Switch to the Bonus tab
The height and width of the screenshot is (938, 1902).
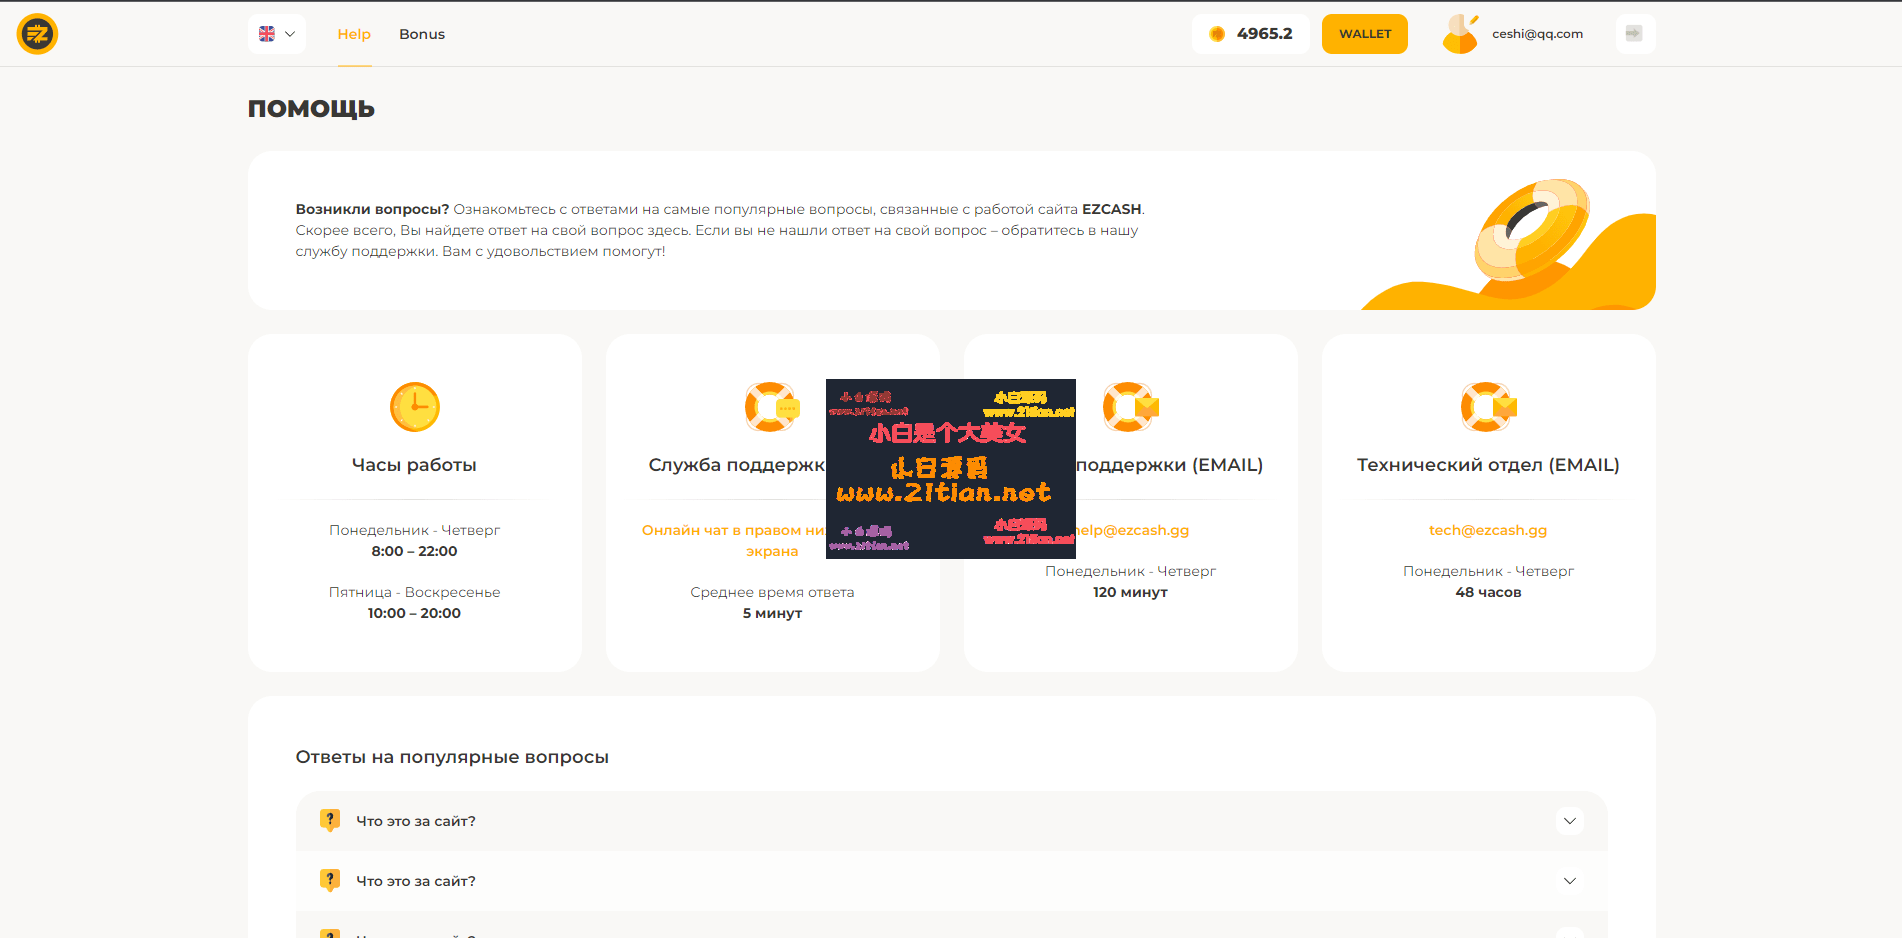pyautogui.click(x=422, y=34)
